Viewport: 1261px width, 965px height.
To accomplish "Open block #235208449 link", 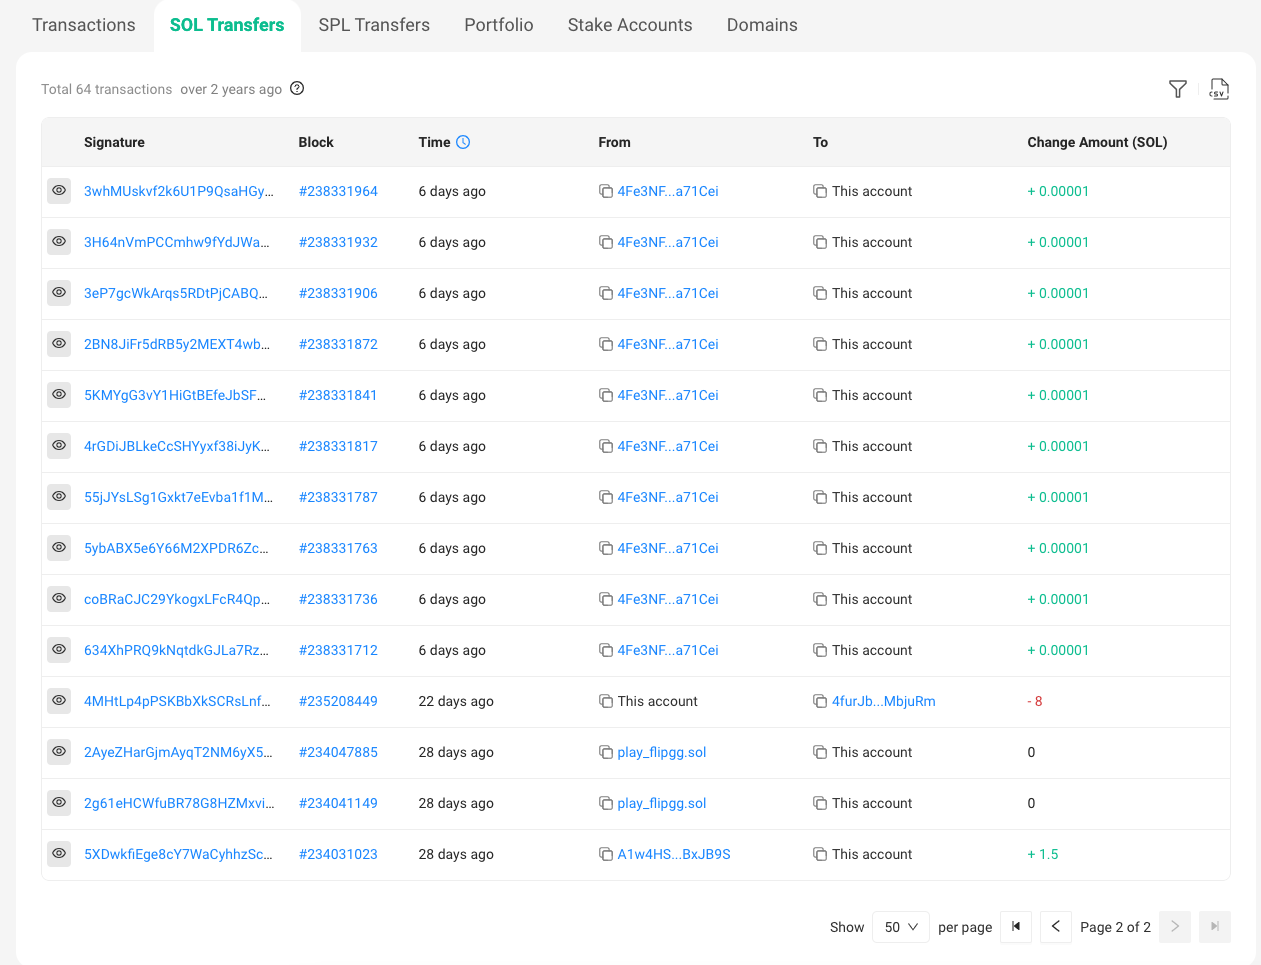I will 338,701.
